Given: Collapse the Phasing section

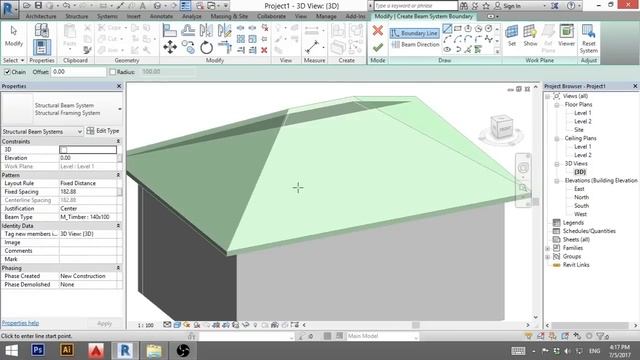Looking at the screenshot, I should 118,268.
